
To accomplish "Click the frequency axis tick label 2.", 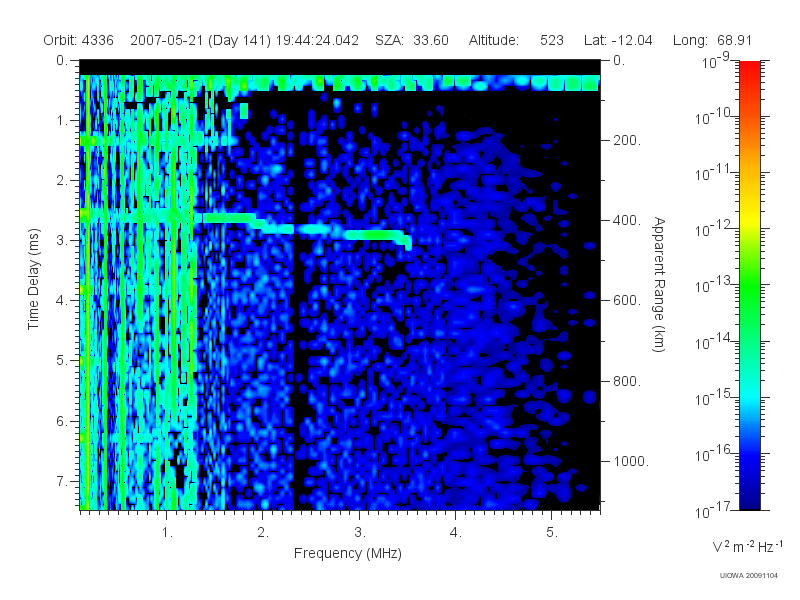I will pos(263,533).
